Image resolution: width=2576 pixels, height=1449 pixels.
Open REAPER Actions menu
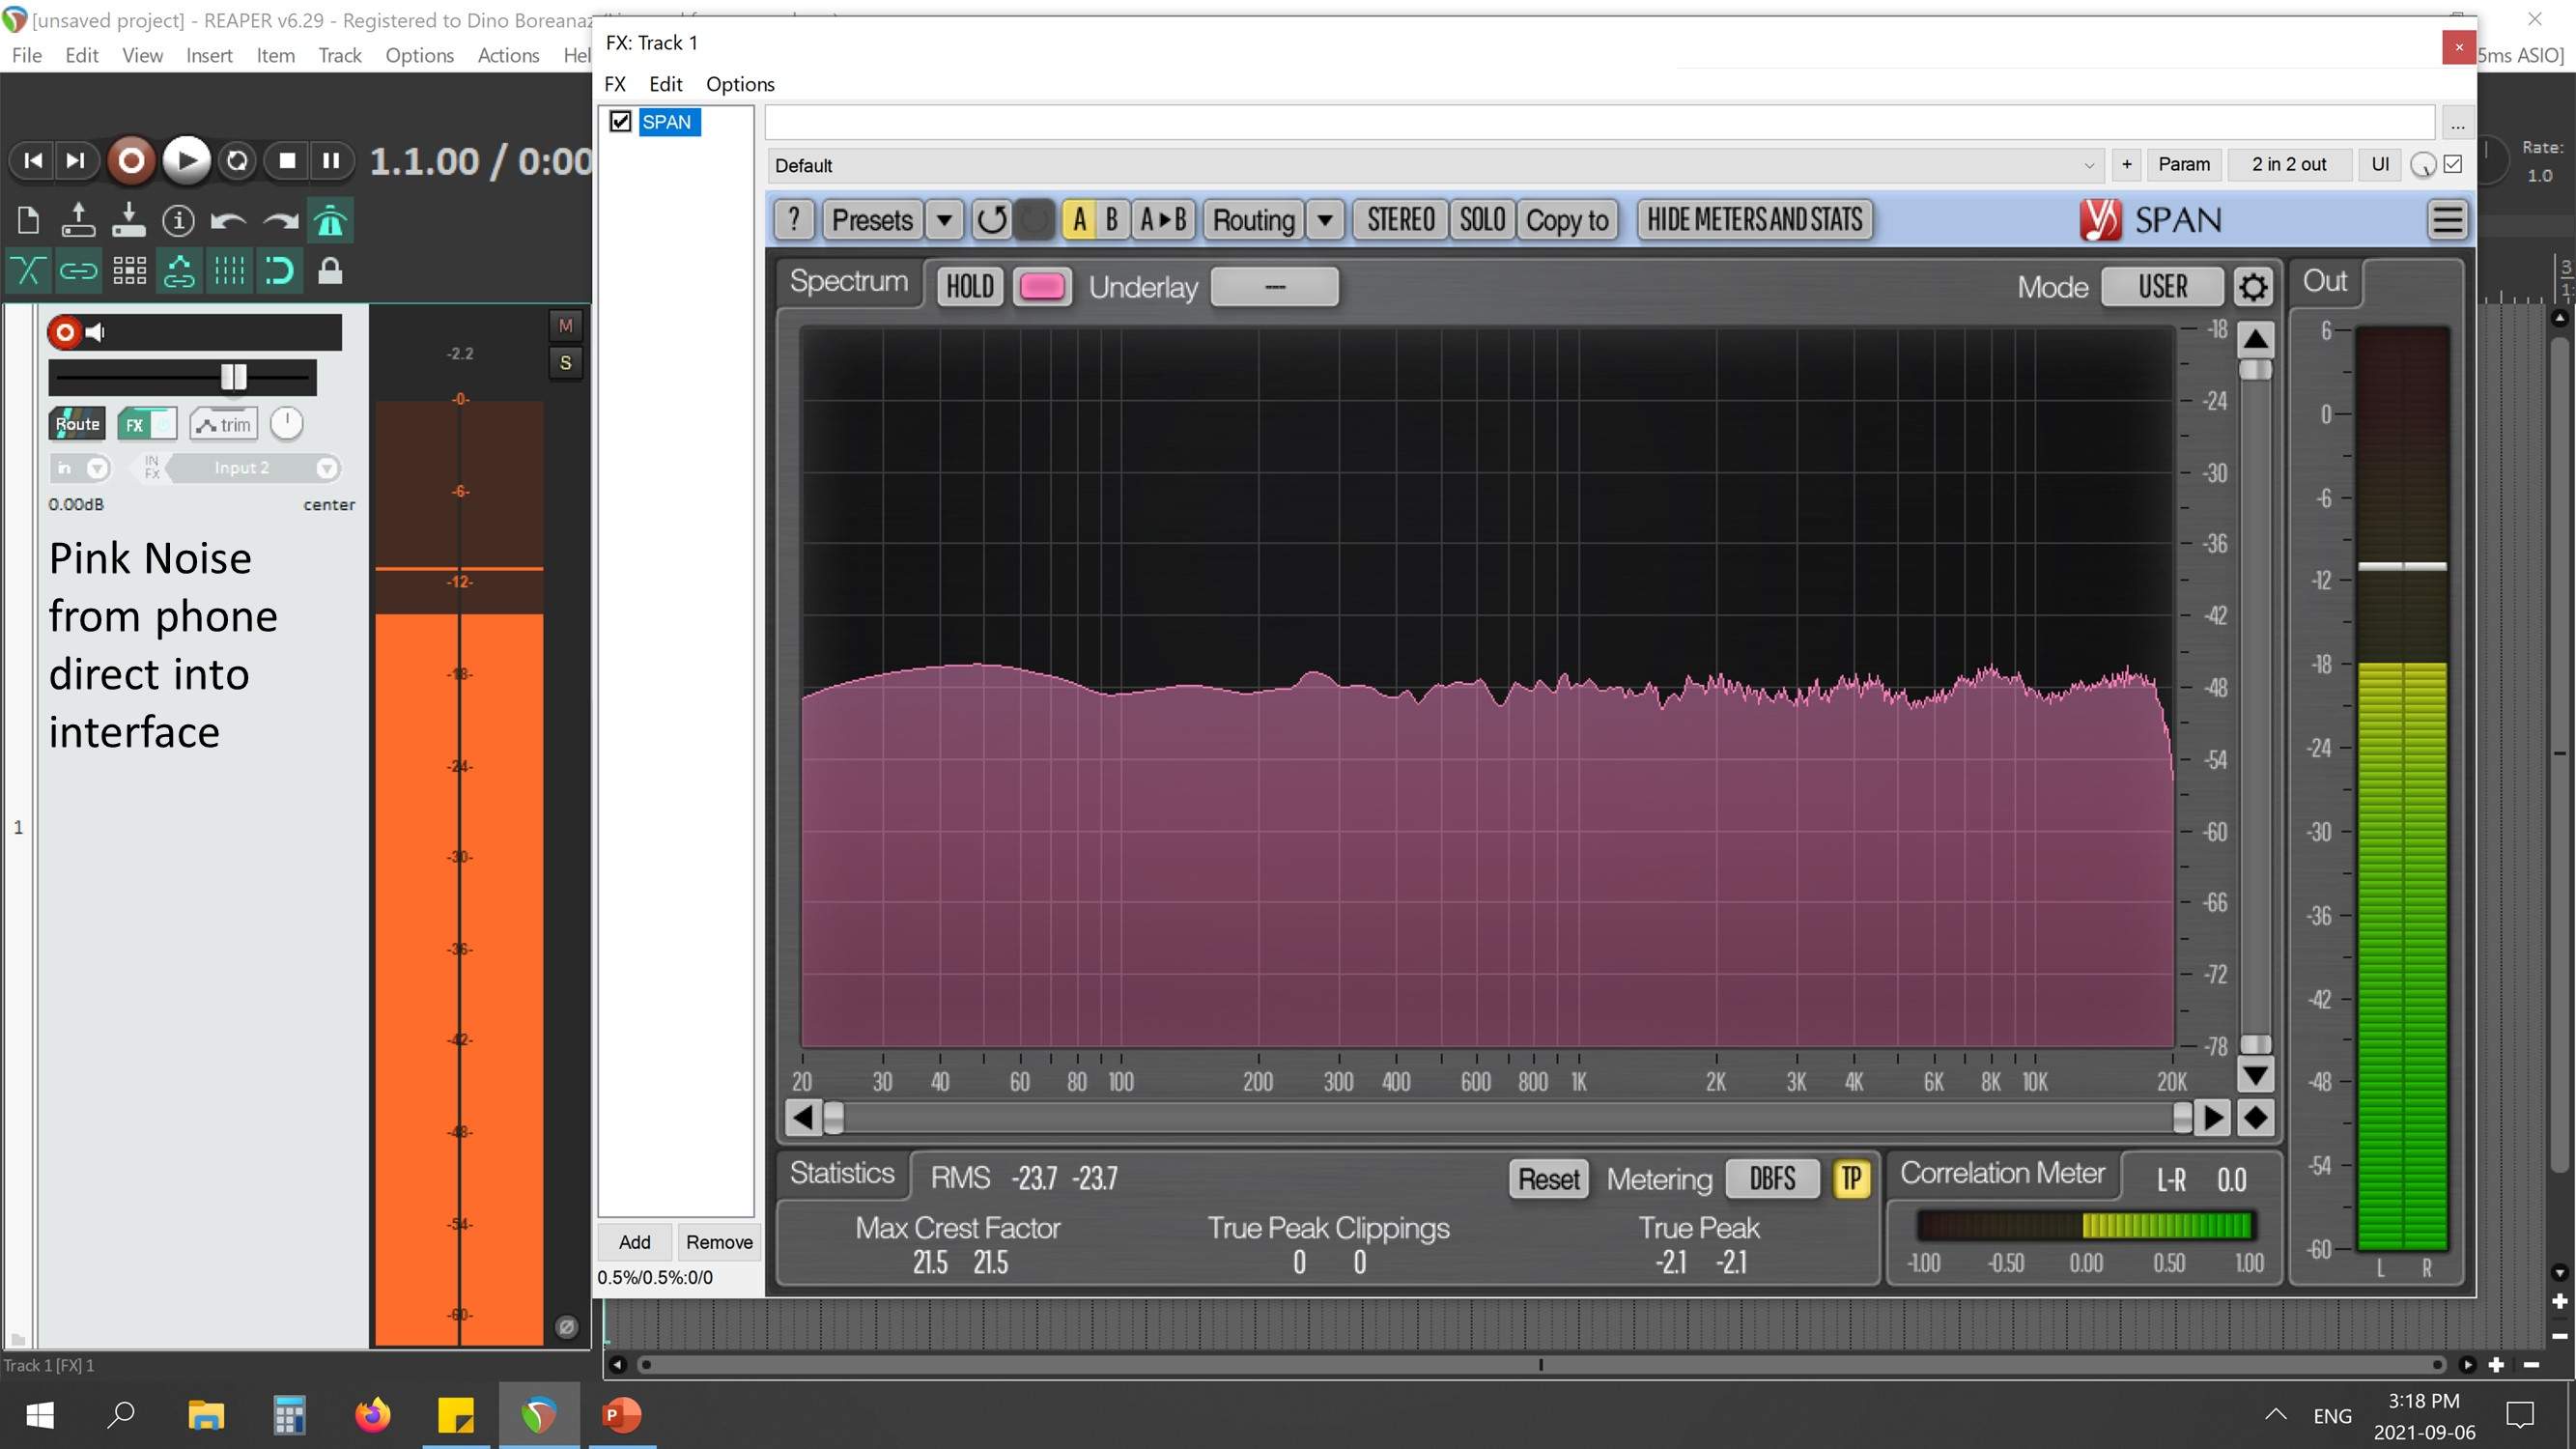click(508, 55)
